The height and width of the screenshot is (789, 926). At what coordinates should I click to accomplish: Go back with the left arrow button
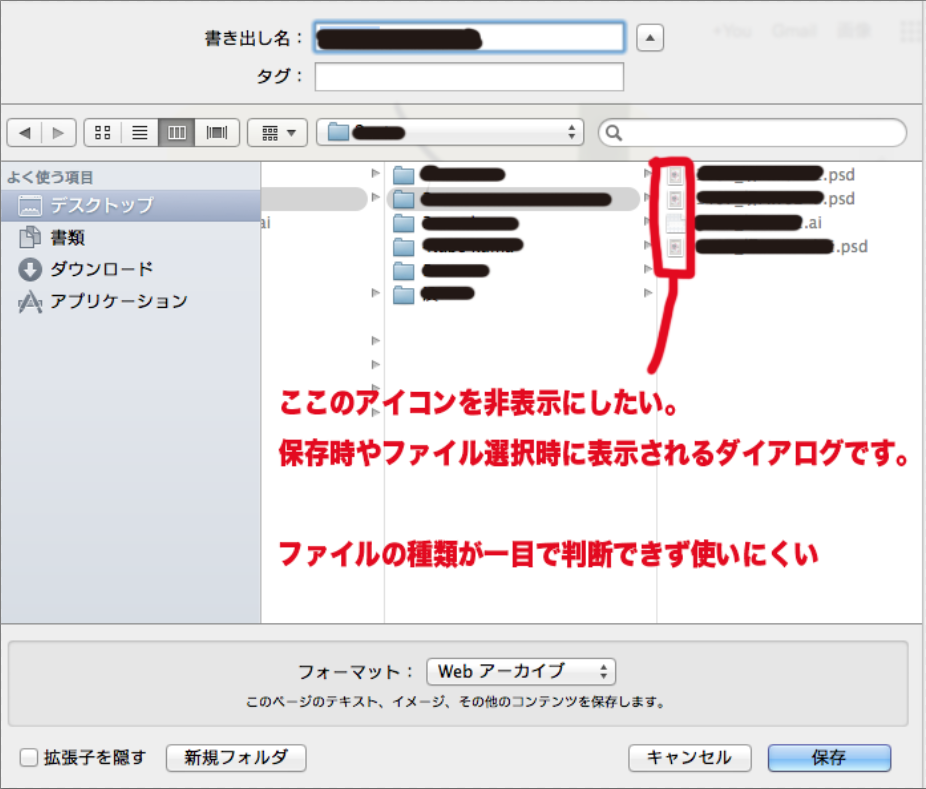point(24,133)
